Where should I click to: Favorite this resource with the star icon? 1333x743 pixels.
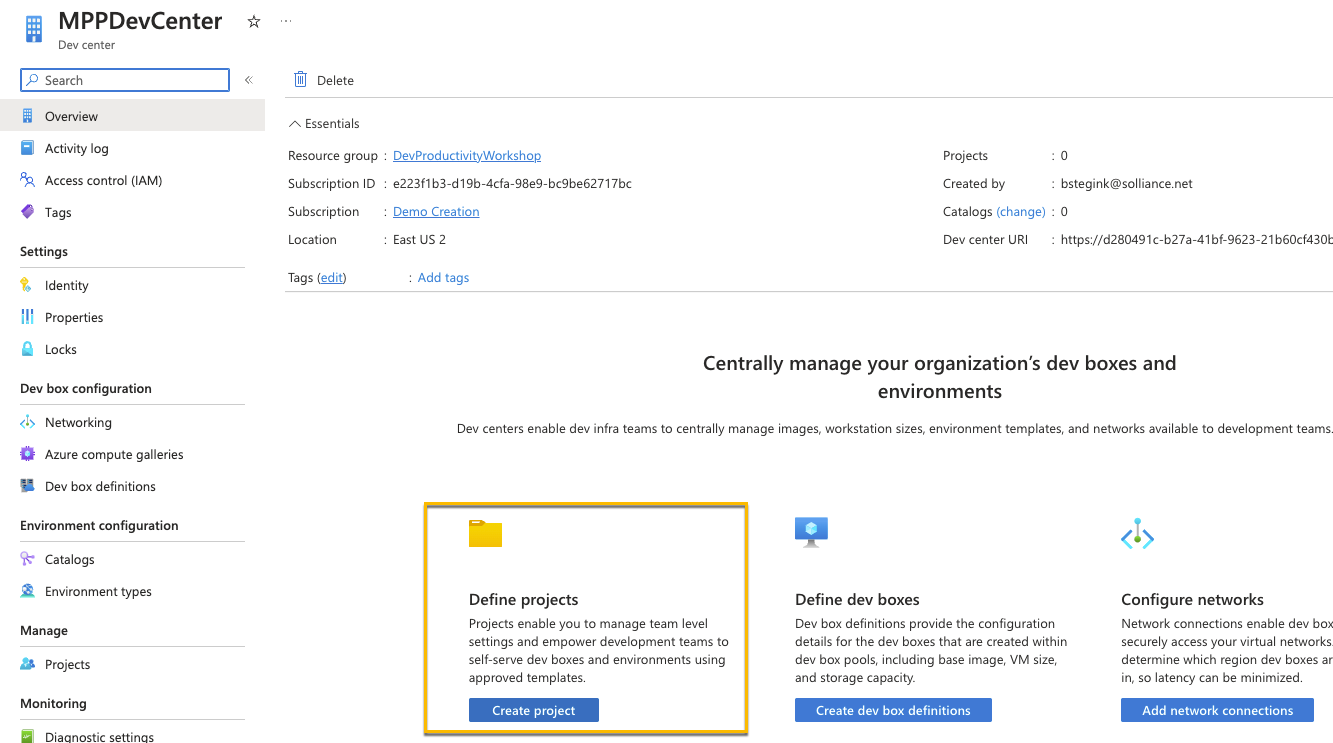[254, 21]
